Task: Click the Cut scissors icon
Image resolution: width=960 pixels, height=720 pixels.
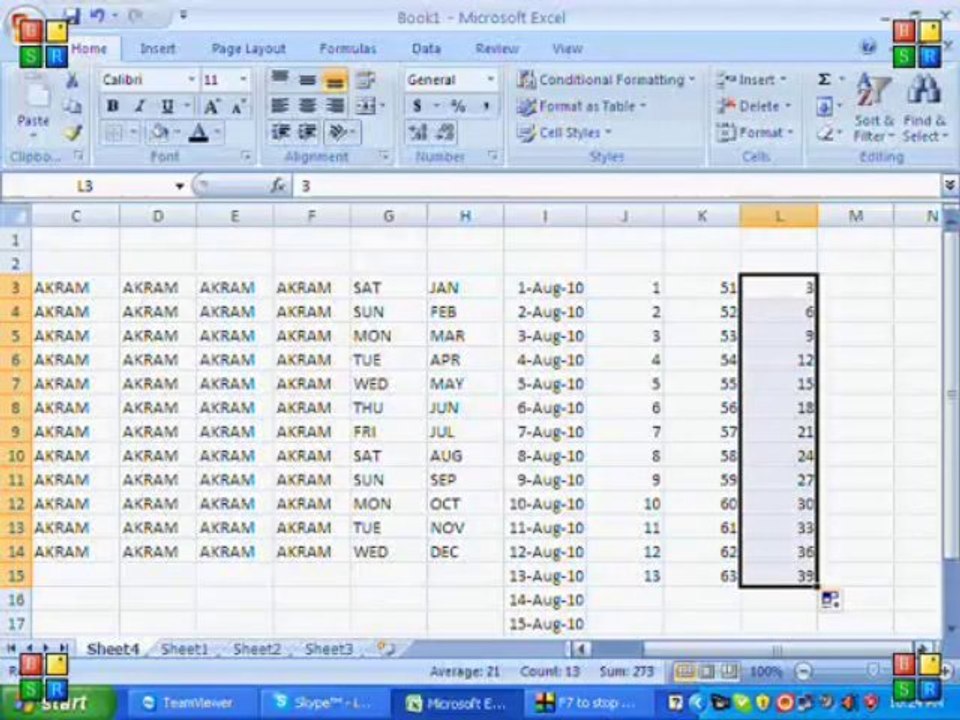Action: (x=72, y=80)
